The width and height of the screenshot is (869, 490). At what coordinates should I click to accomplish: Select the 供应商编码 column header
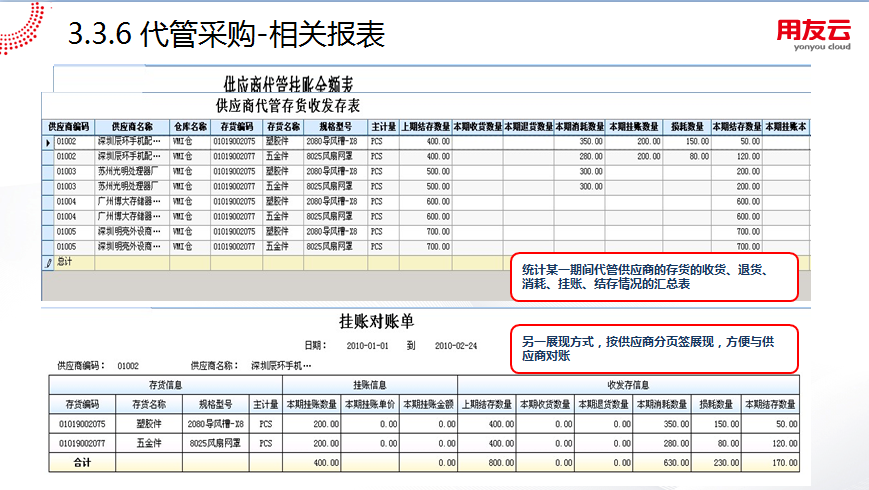pos(69,127)
